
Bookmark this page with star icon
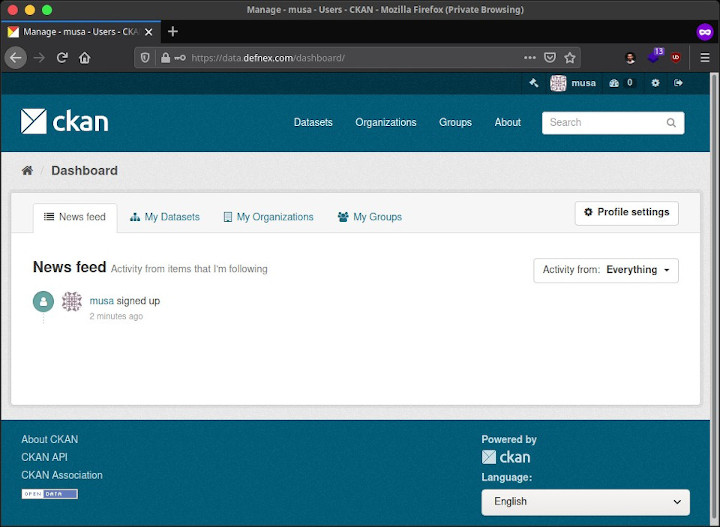[x=570, y=57]
